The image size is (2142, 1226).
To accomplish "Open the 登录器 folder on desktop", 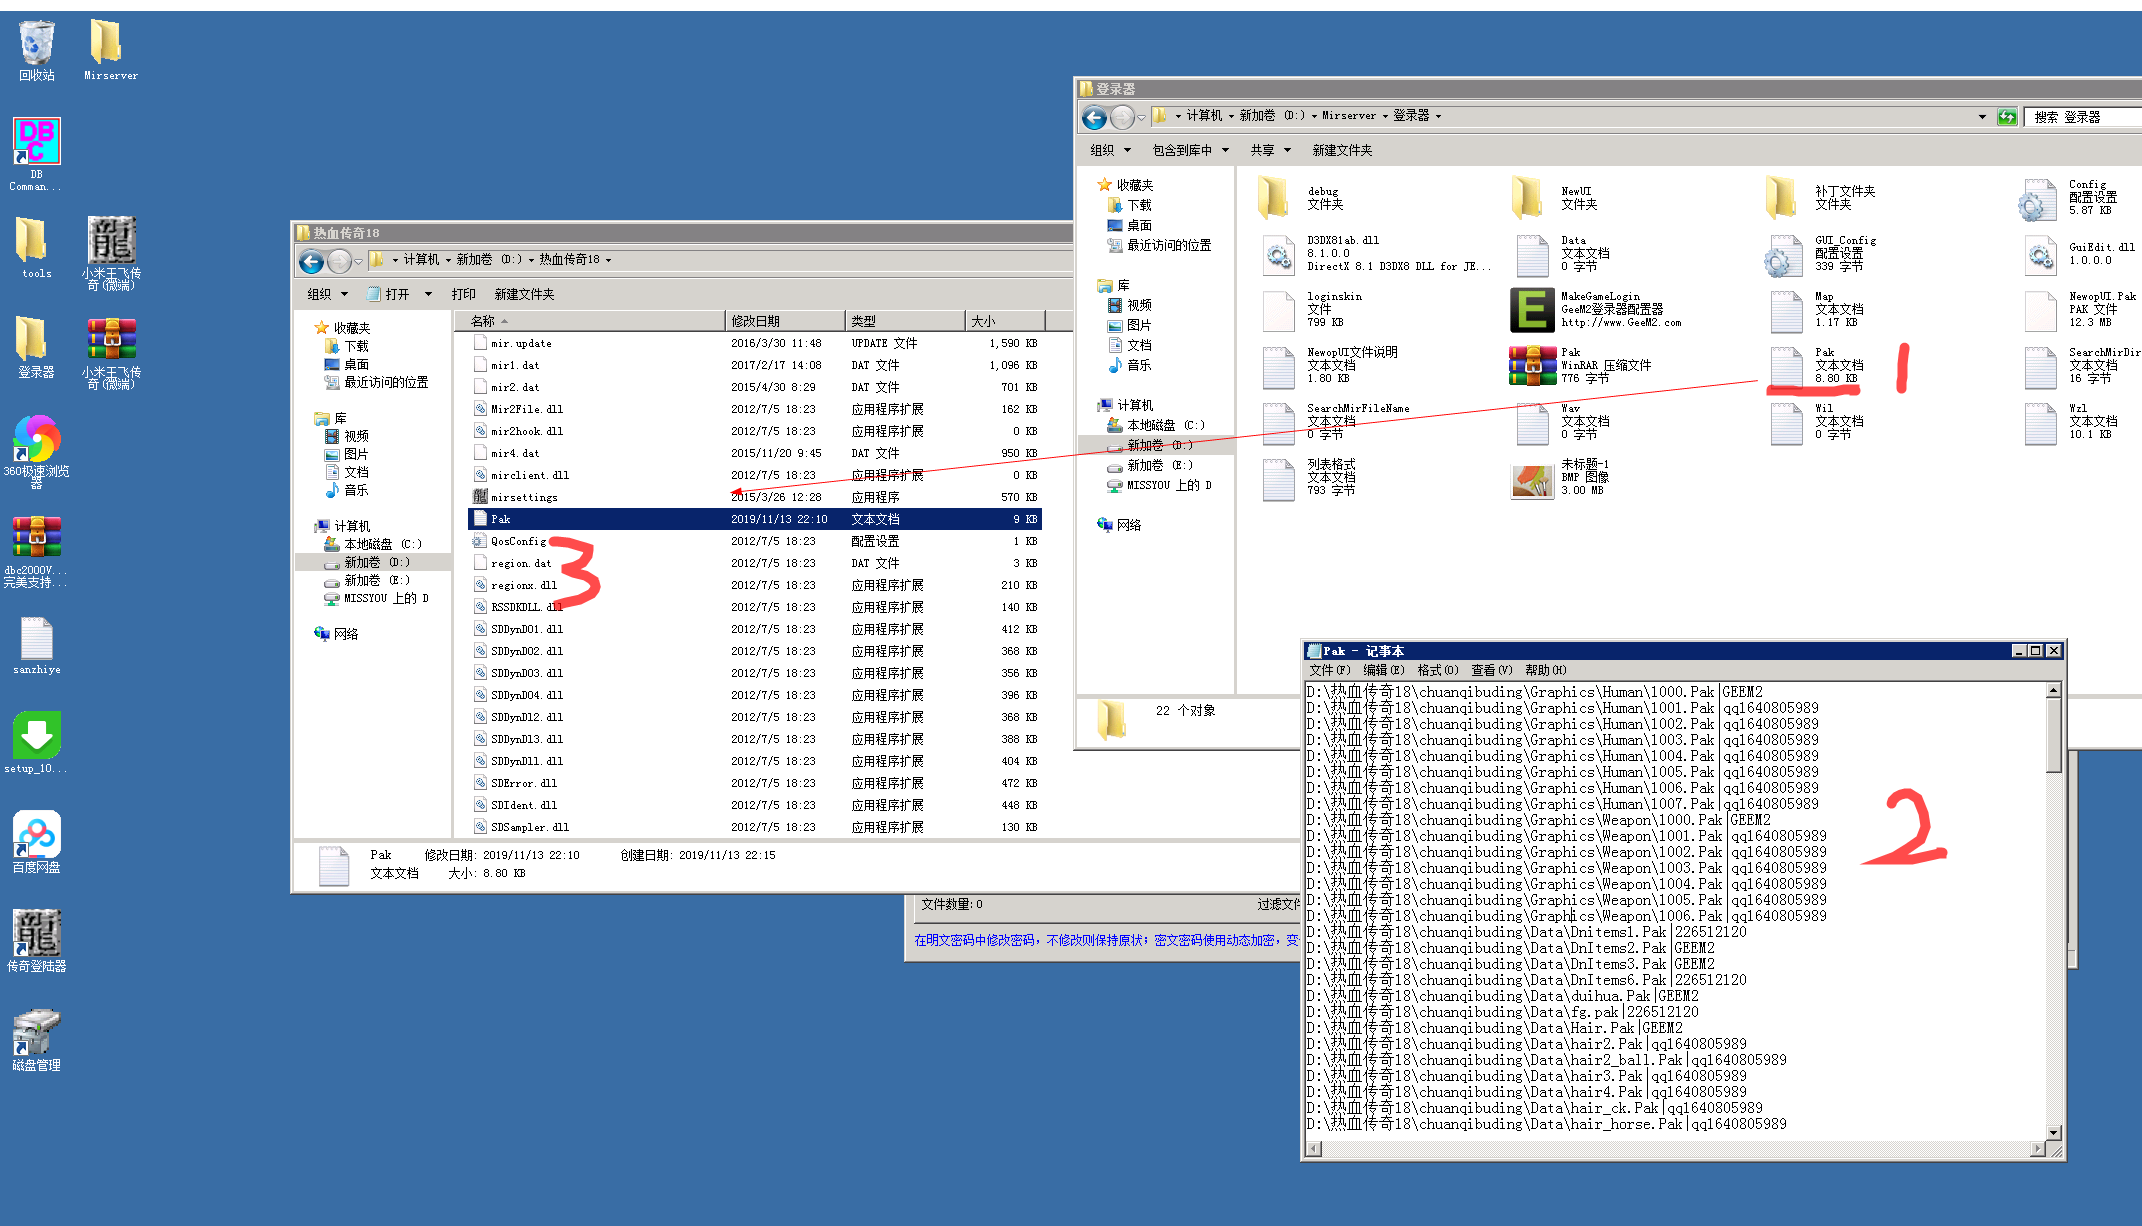I will [x=36, y=347].
